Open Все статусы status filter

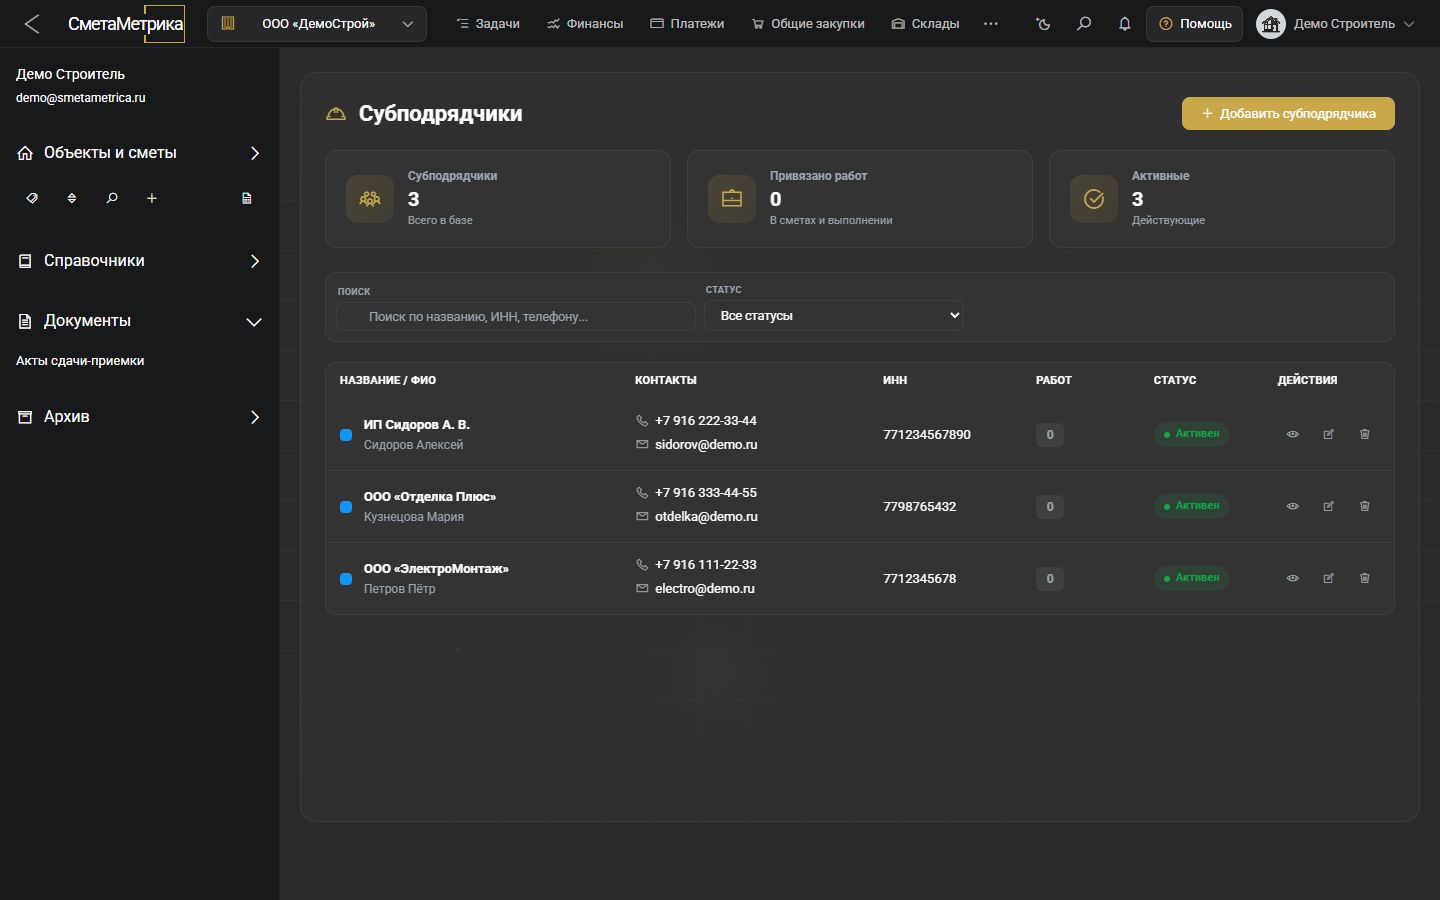(x=834, y=315)
